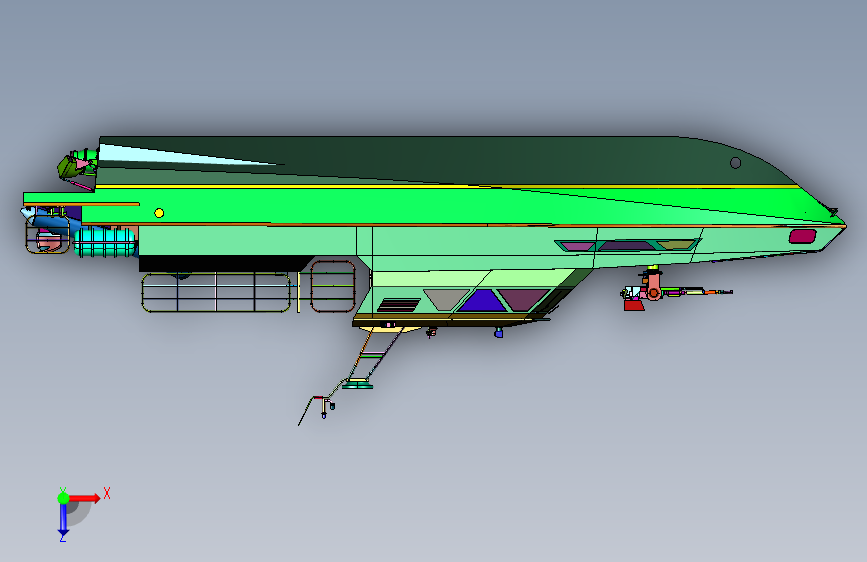Select the cyan cylindrical tank at the stern
Viewport: 867px width, 562px height.
click(x=105, y=242)
